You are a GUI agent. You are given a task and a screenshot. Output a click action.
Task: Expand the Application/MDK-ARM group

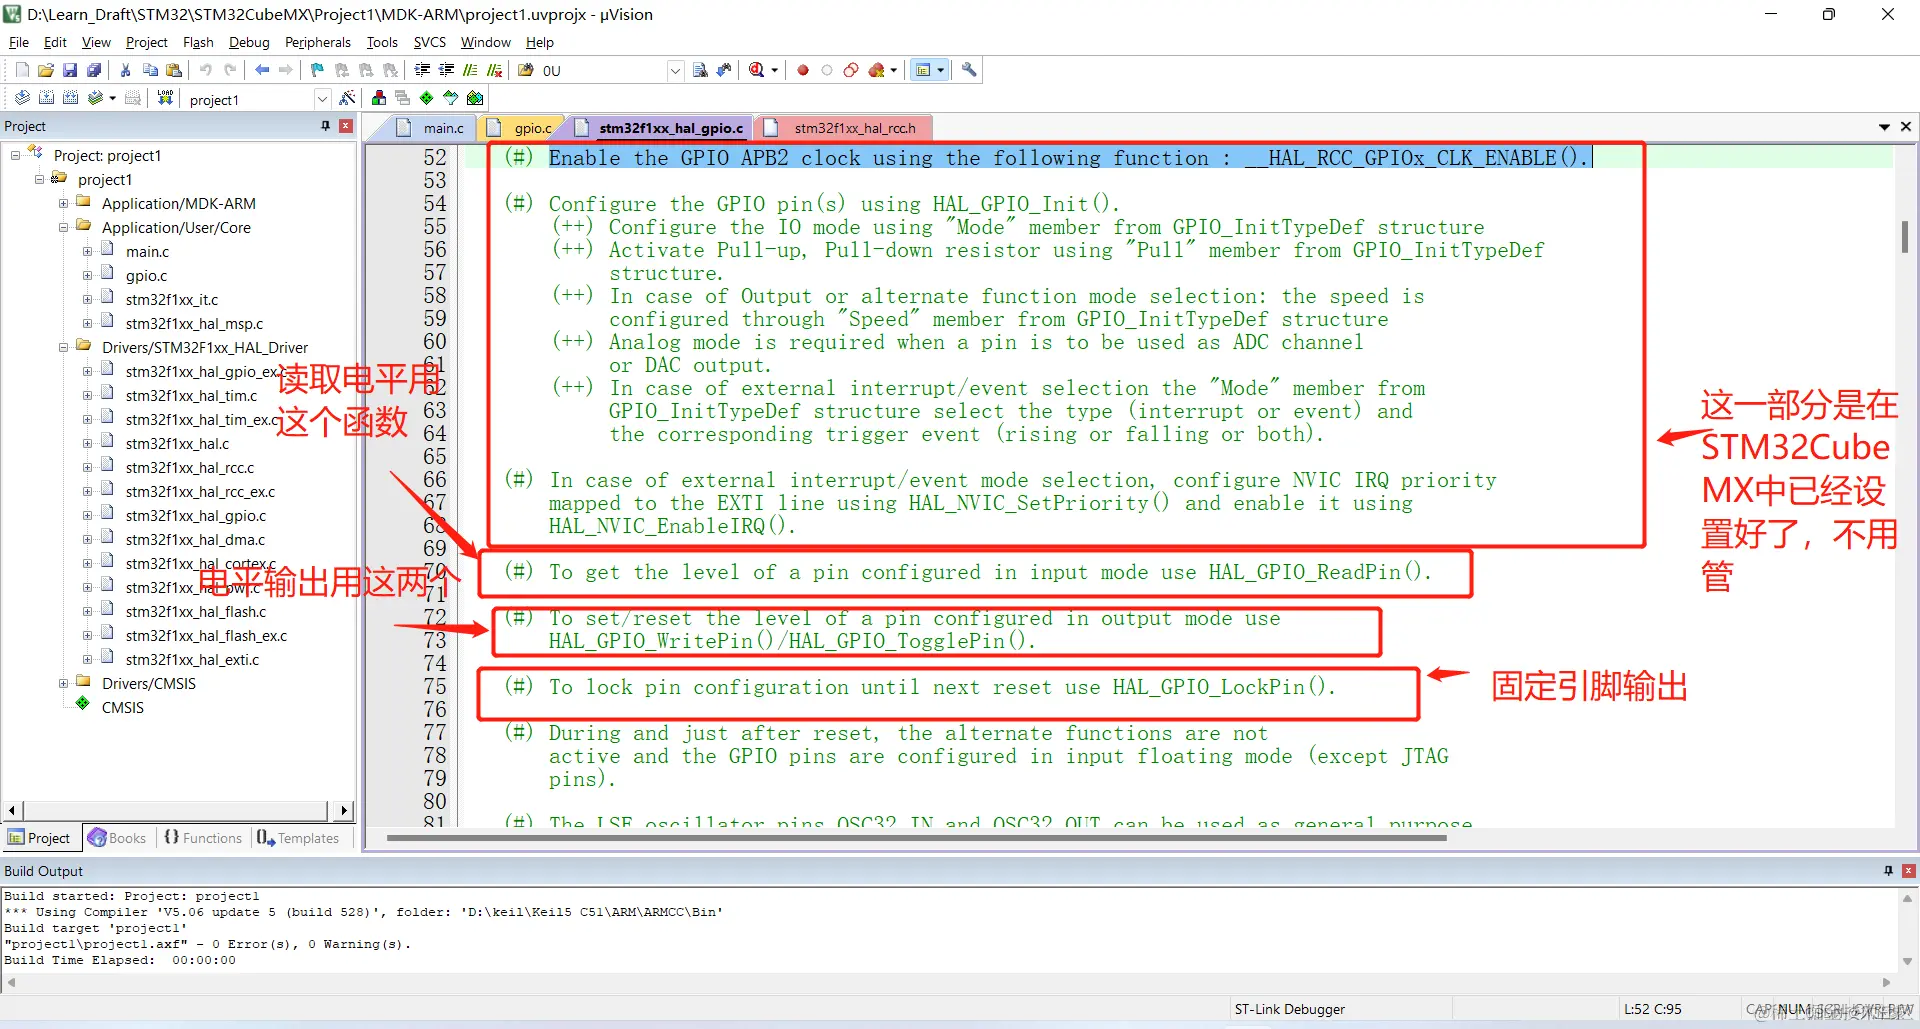[63, 204]
